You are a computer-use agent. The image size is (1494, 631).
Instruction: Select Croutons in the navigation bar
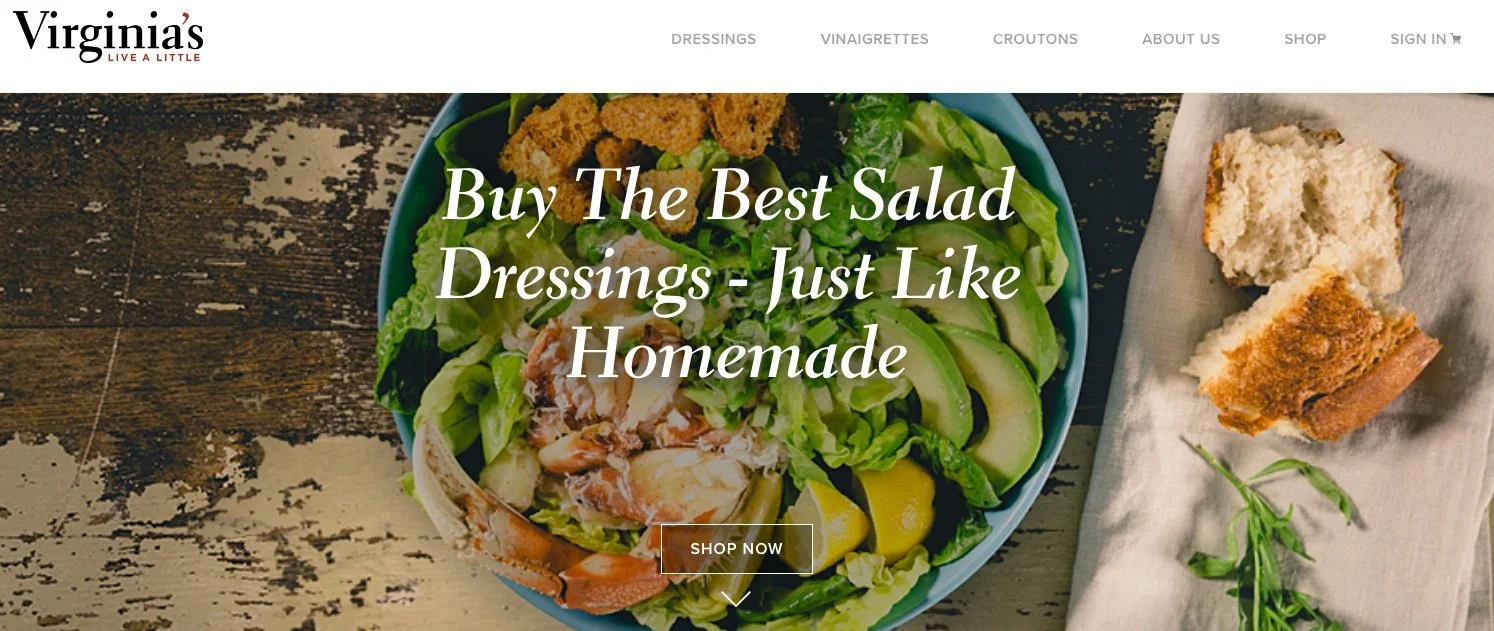1035,40
